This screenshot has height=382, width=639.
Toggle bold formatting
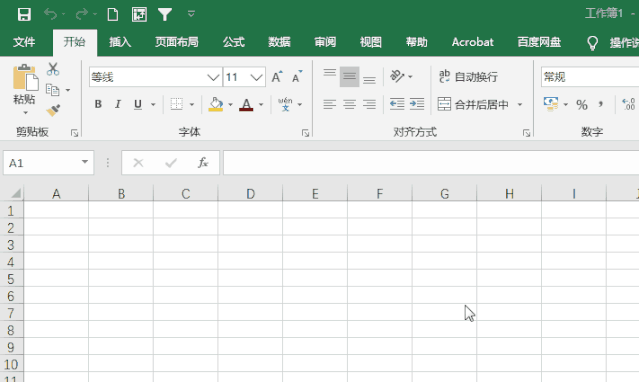point(98,104)
